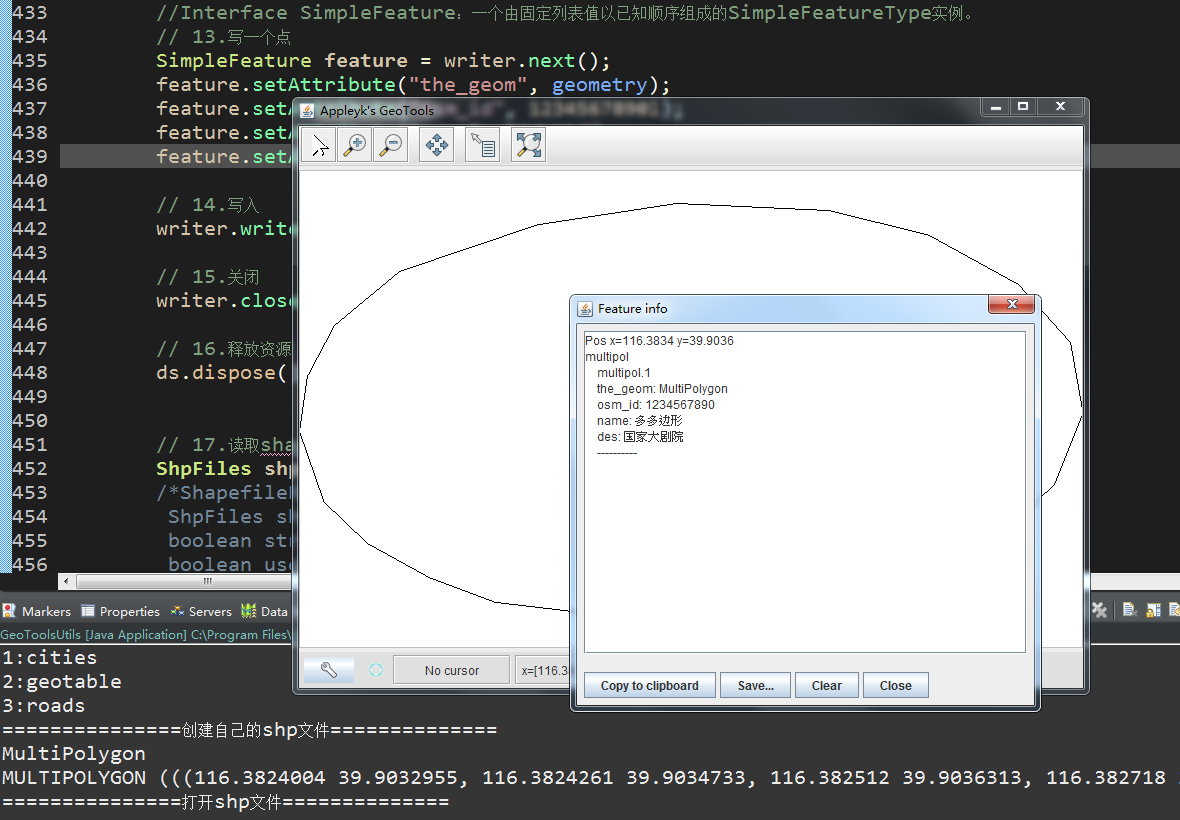
Task: Close the Feature info dialog with red X
Action: click(1011, 304)
